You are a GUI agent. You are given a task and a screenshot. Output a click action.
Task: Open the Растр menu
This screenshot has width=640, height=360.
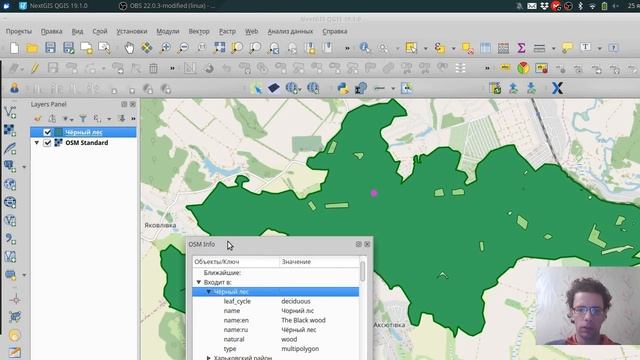[x=227, y=31]
